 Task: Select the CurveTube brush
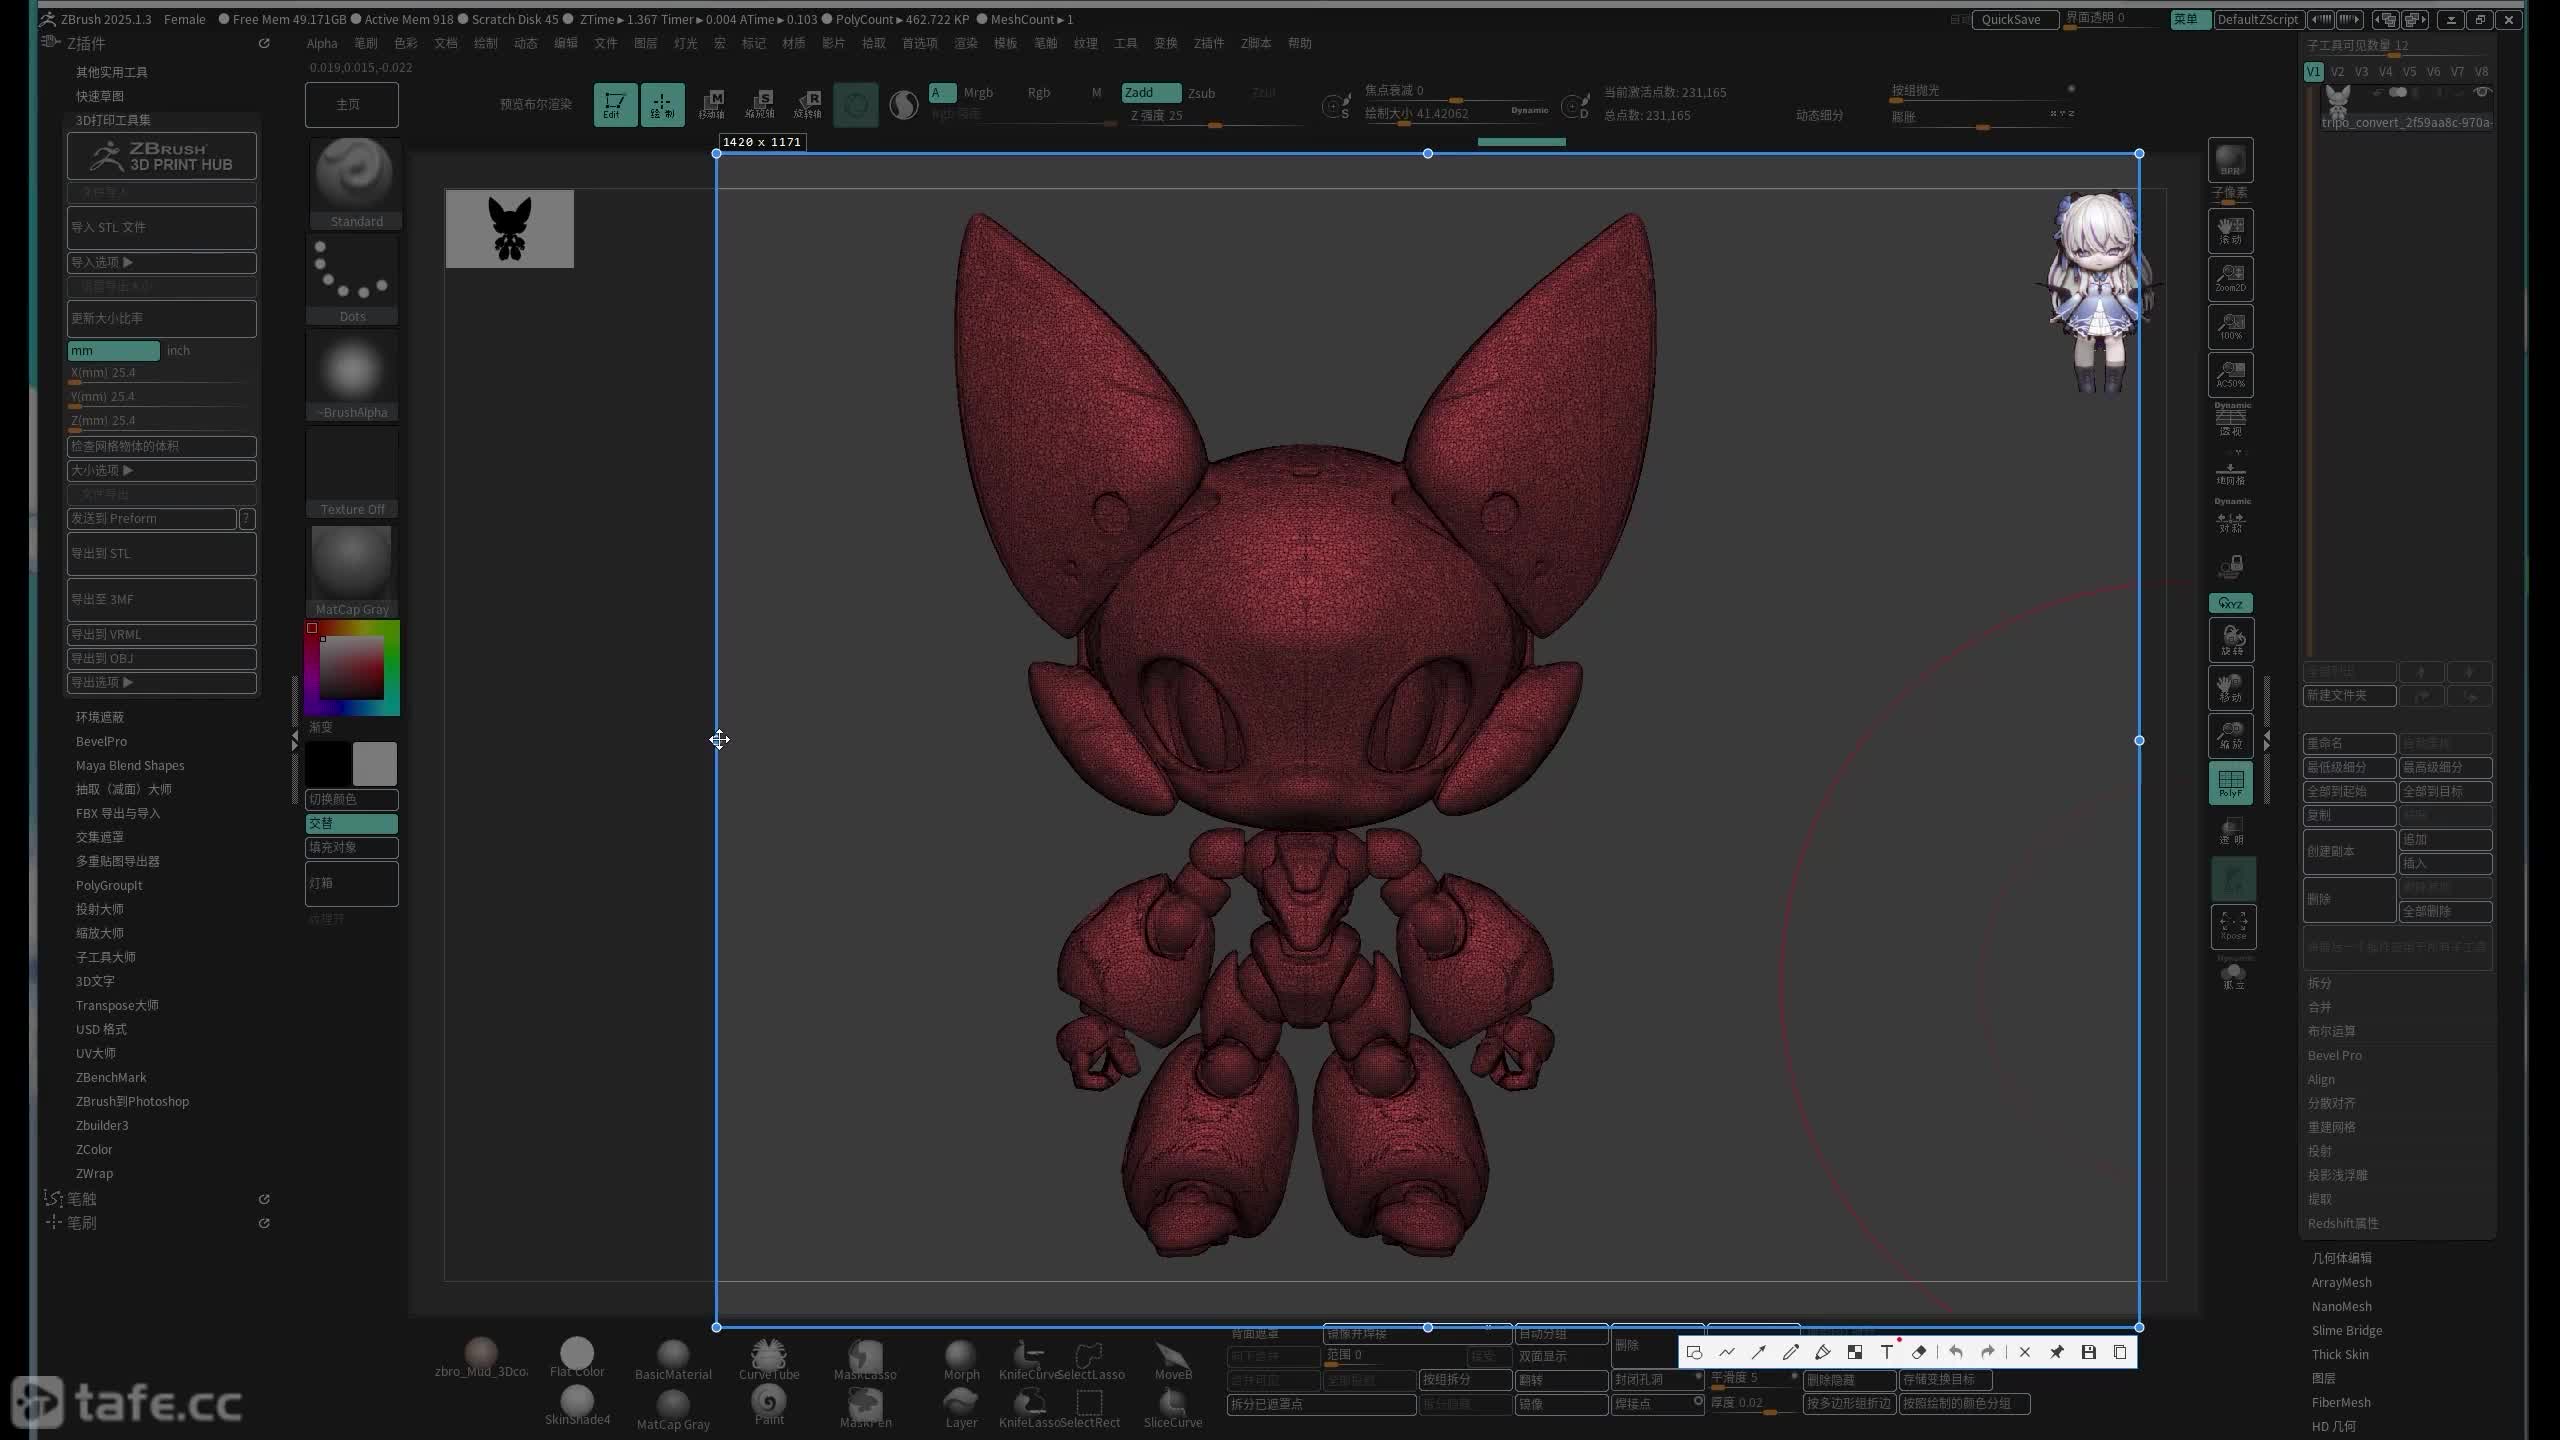(768, 1360)
